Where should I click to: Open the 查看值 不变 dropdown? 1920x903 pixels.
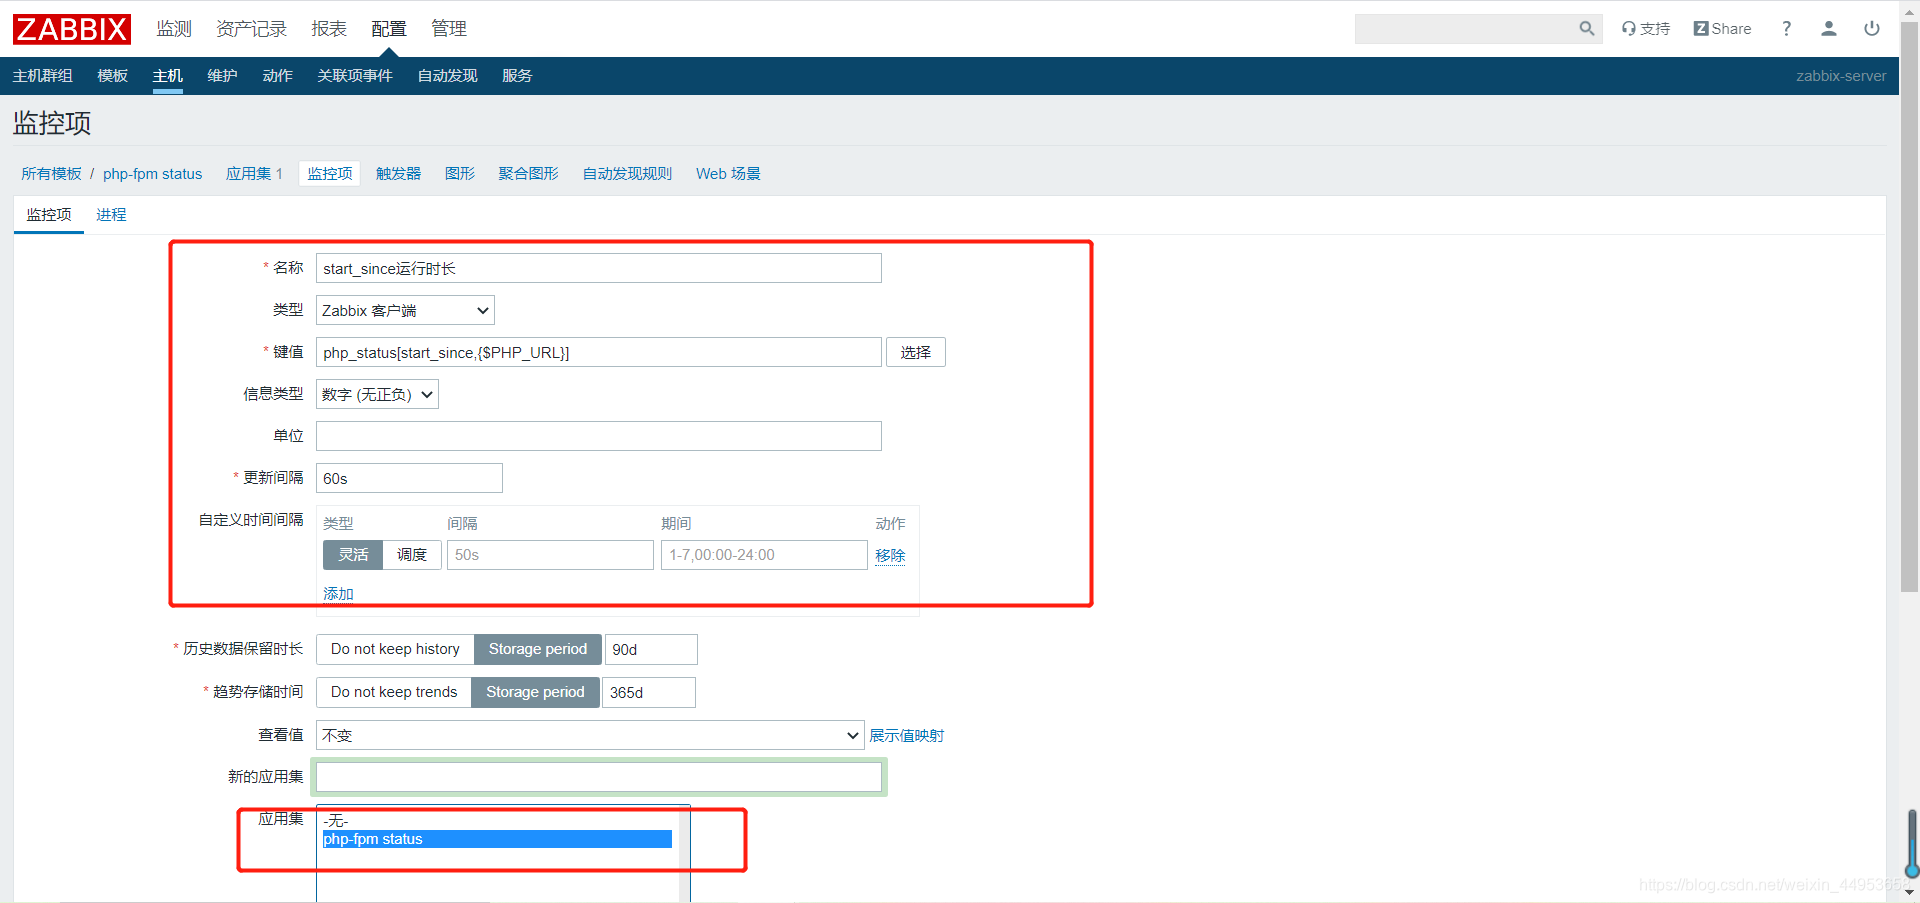pyautogui.click(x=590, y=735)
